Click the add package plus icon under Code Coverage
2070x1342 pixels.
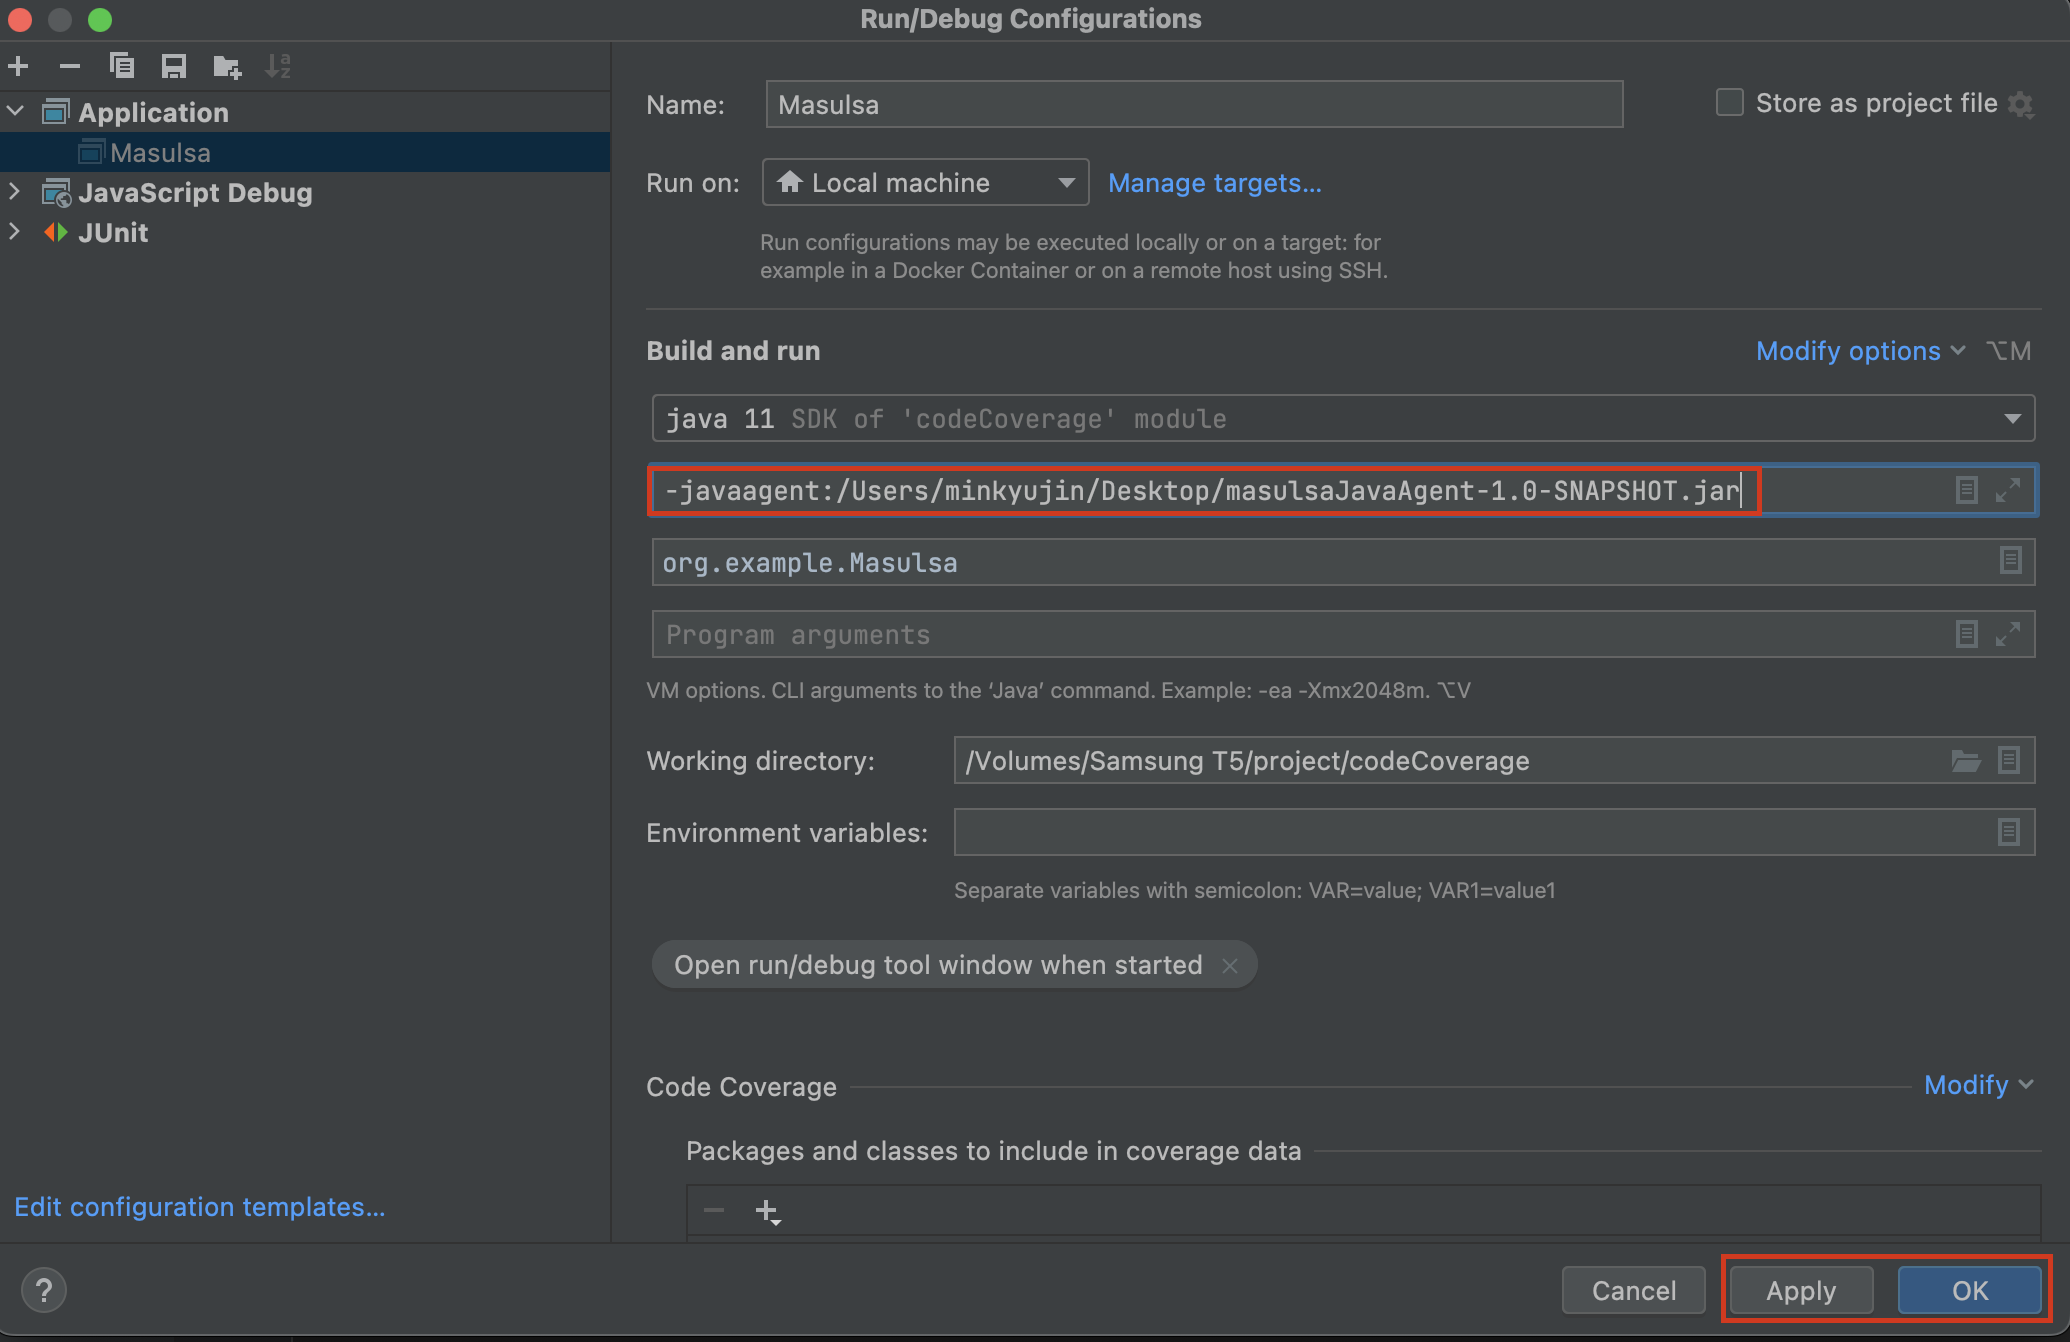(x=767, y=1211)
